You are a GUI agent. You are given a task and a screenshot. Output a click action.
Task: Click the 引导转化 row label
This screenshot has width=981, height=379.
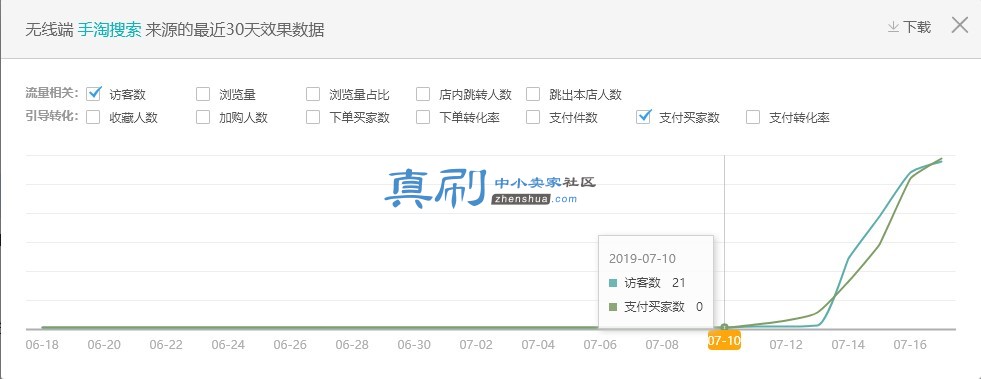[x=51, y=116]
